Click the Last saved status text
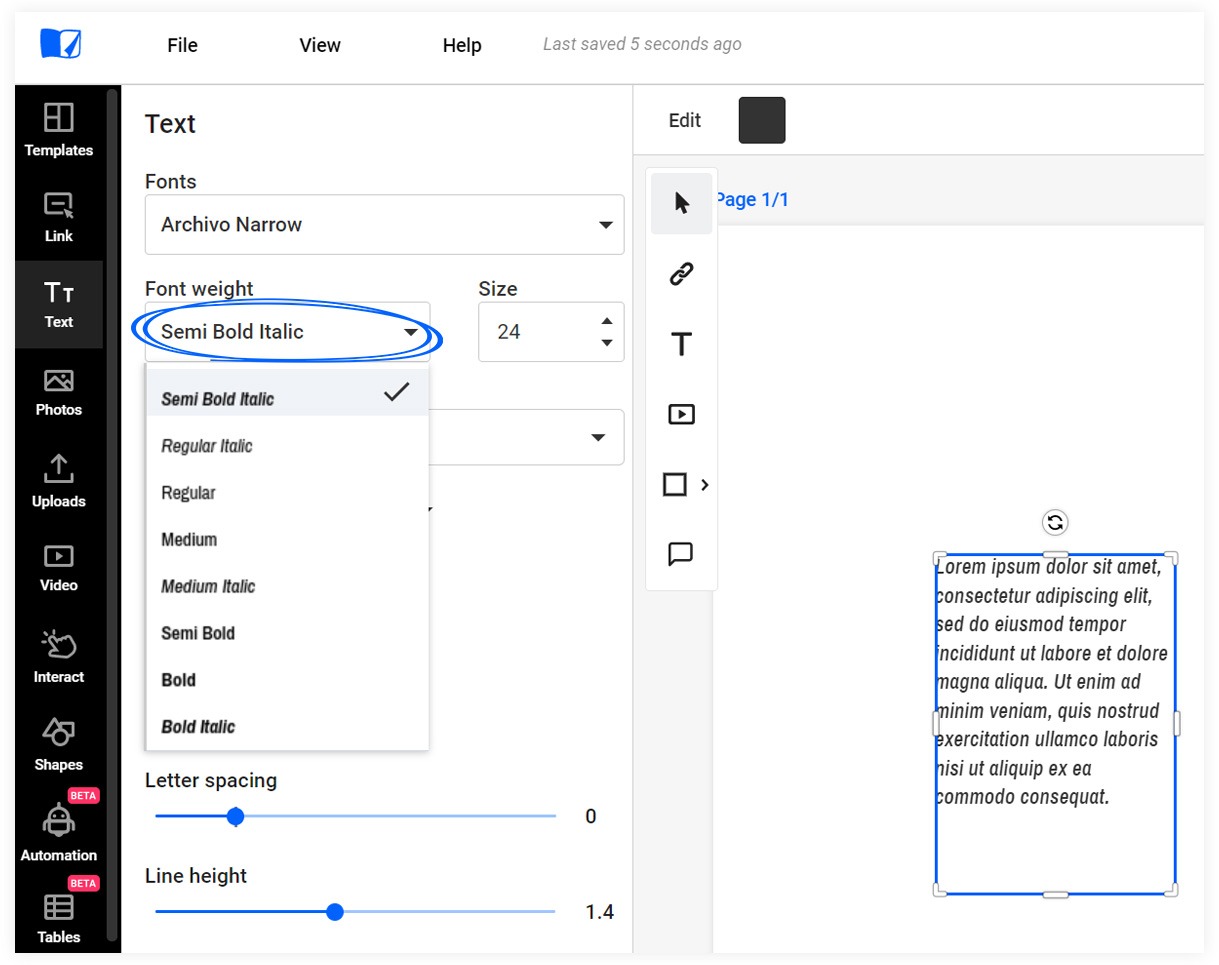Viewport: 1219px width, 965px height. click(642, 44)
